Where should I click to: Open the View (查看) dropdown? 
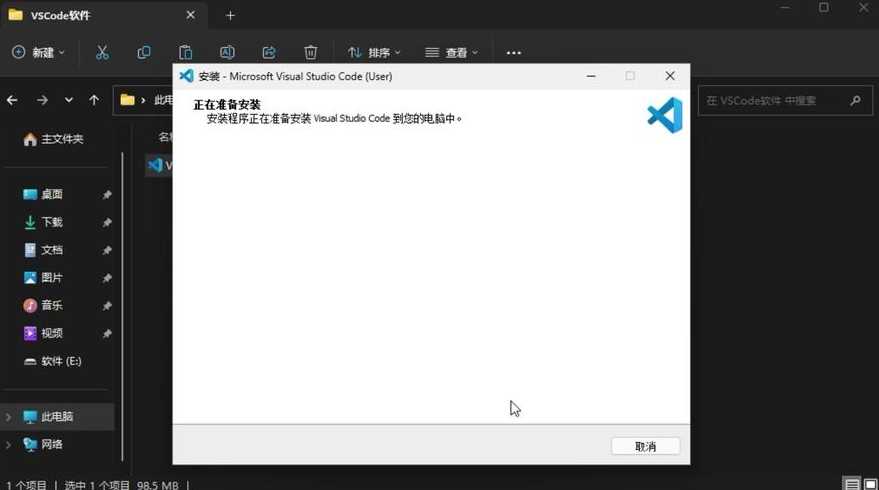(x=451, y=53)
